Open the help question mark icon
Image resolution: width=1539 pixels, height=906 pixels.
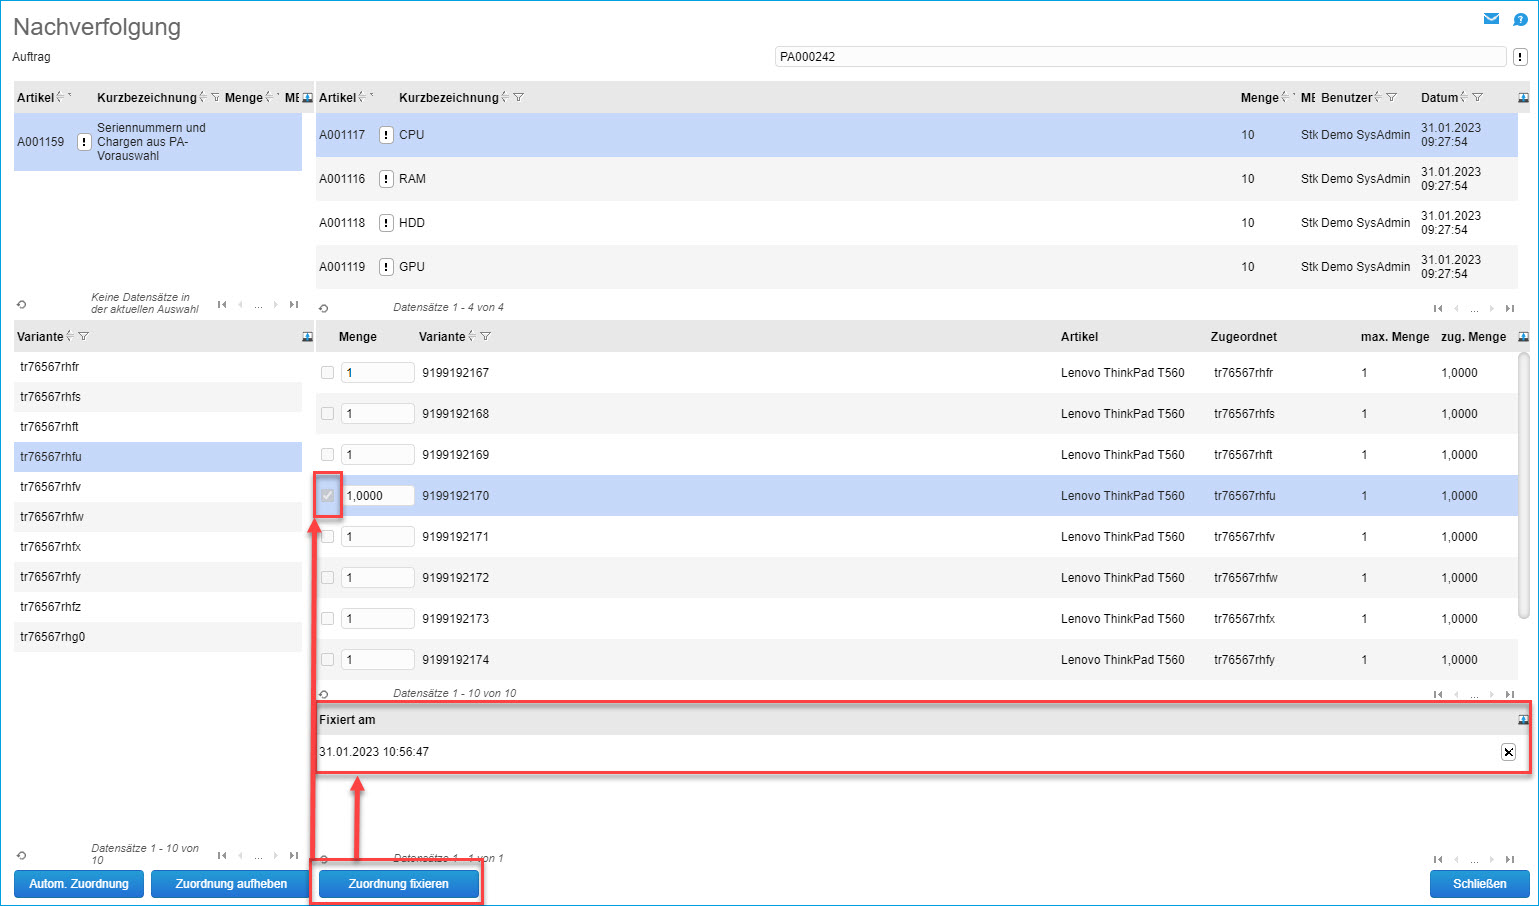tap(1520, 19)
